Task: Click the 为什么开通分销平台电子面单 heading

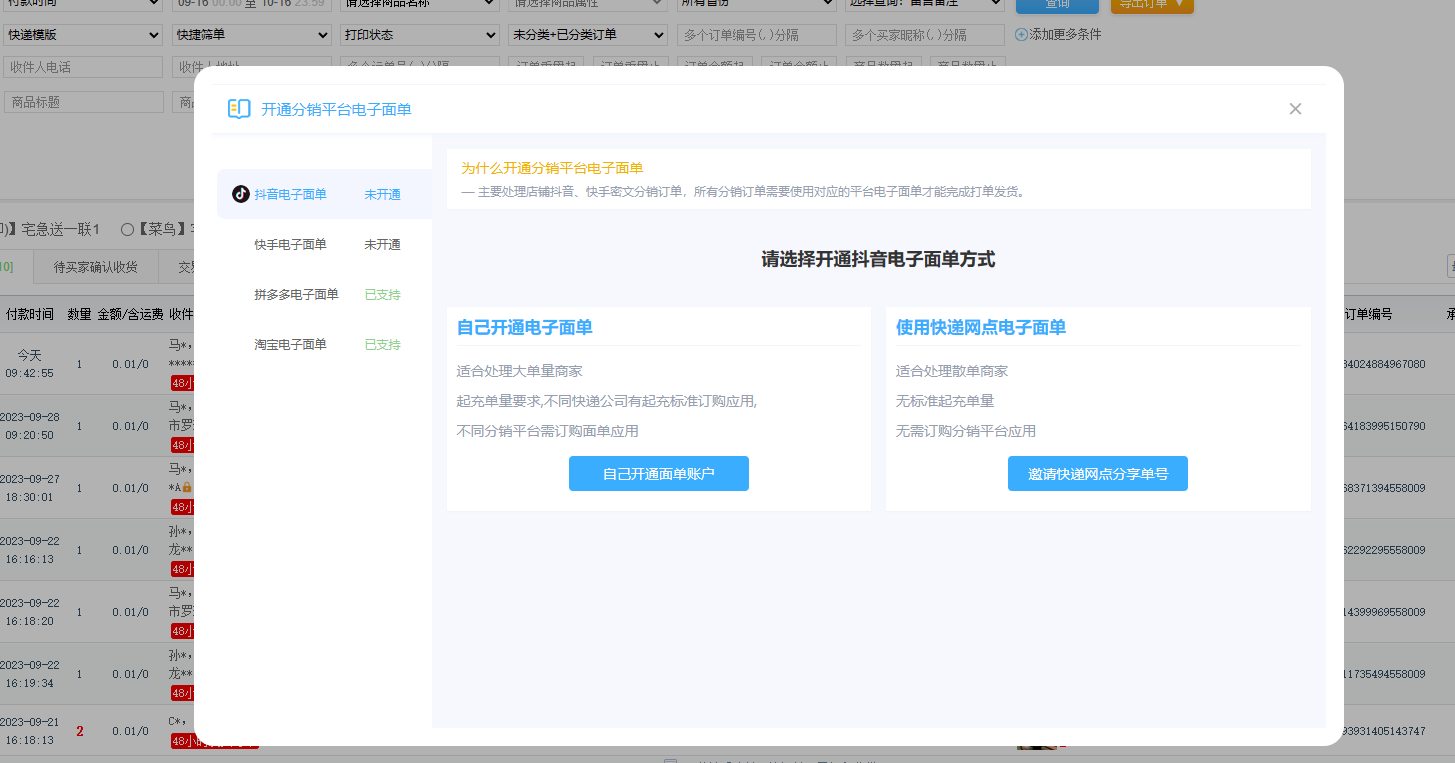Action: point(552,168)
